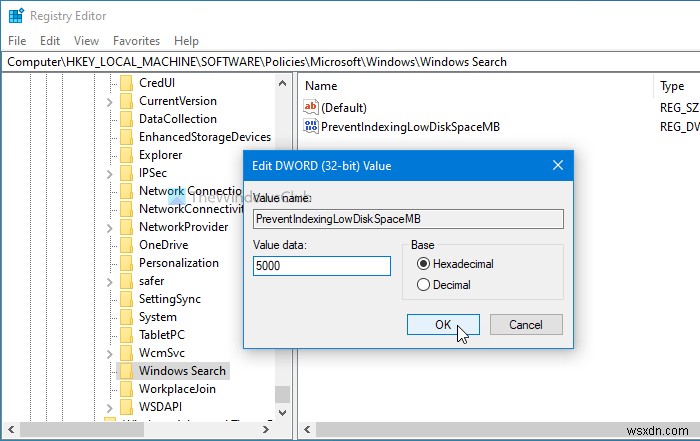Expand the WSDAPI key
700x441 pixels.
point(110,408)
